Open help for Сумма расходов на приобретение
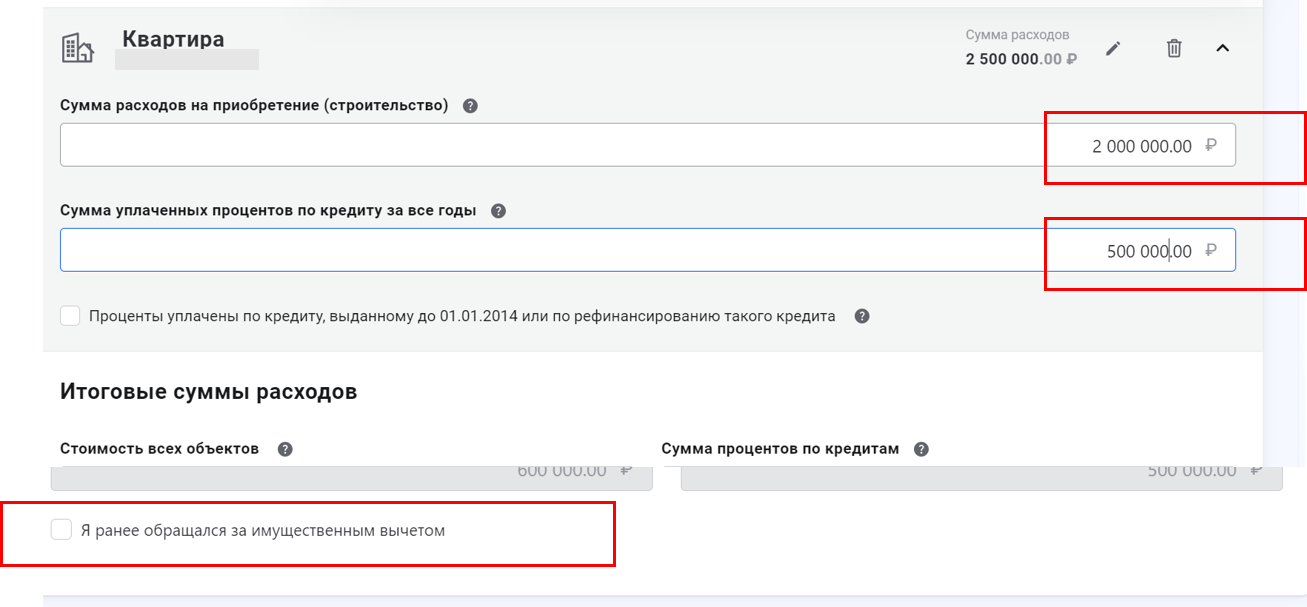This screenshot has height=607, width=1307. pos(470,106)
